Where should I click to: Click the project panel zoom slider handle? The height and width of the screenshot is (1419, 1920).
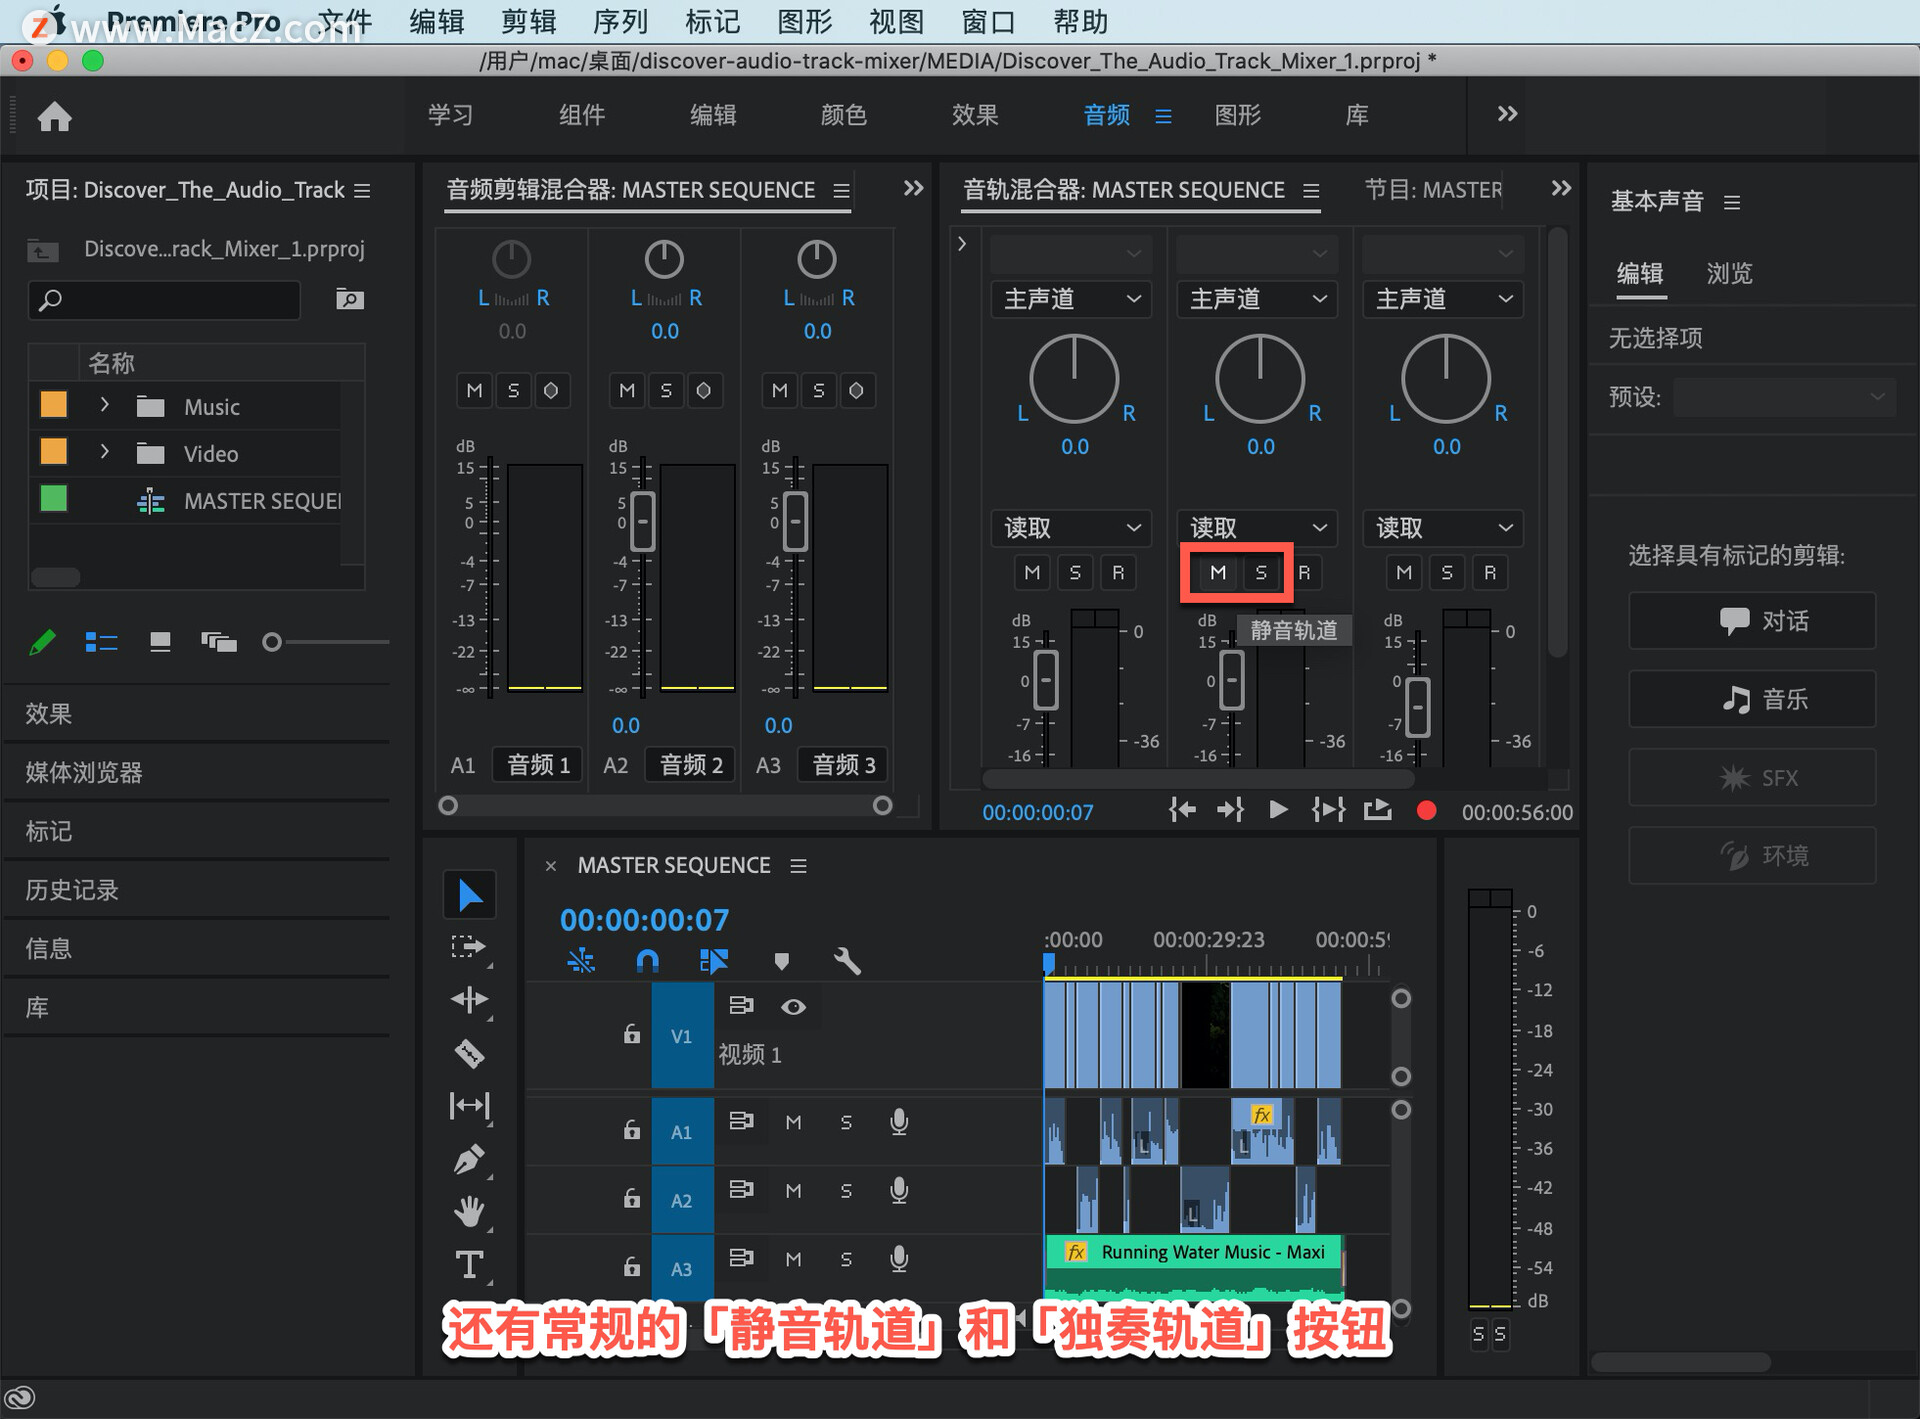pos(271,642)
